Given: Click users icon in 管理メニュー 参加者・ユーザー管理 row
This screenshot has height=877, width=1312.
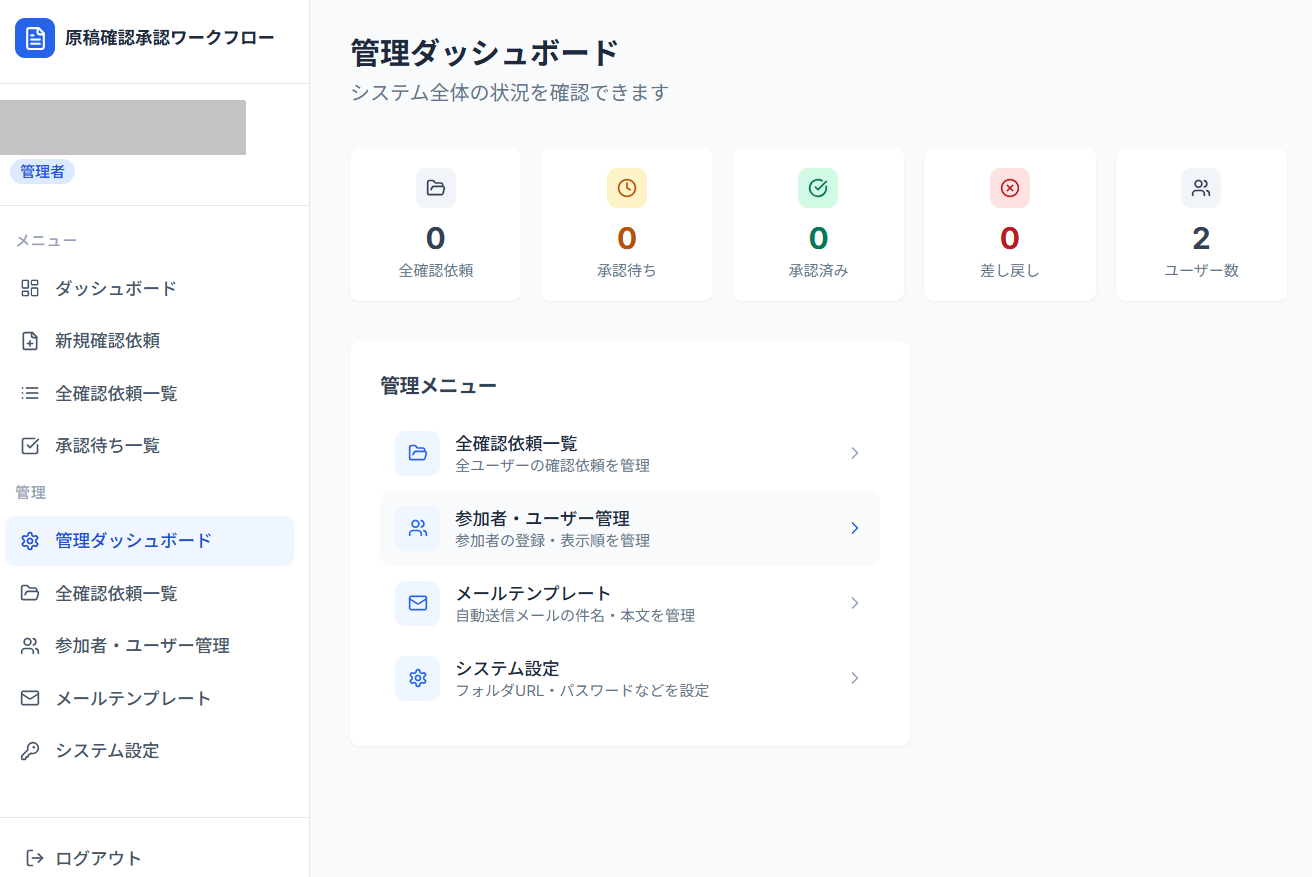Looking at the screenshot, I should point(418,528).
